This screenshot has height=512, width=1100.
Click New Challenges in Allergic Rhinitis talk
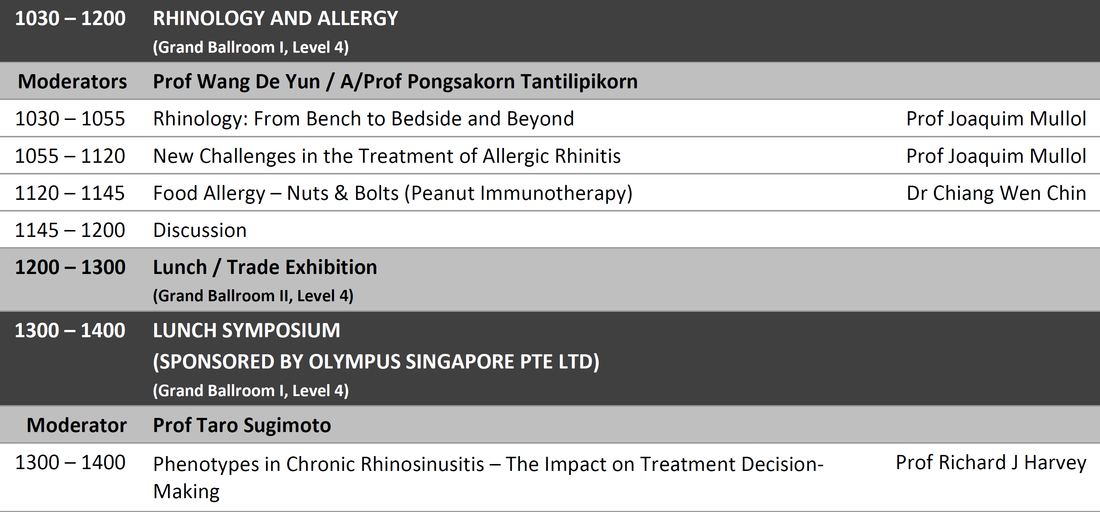pos(387,156)
